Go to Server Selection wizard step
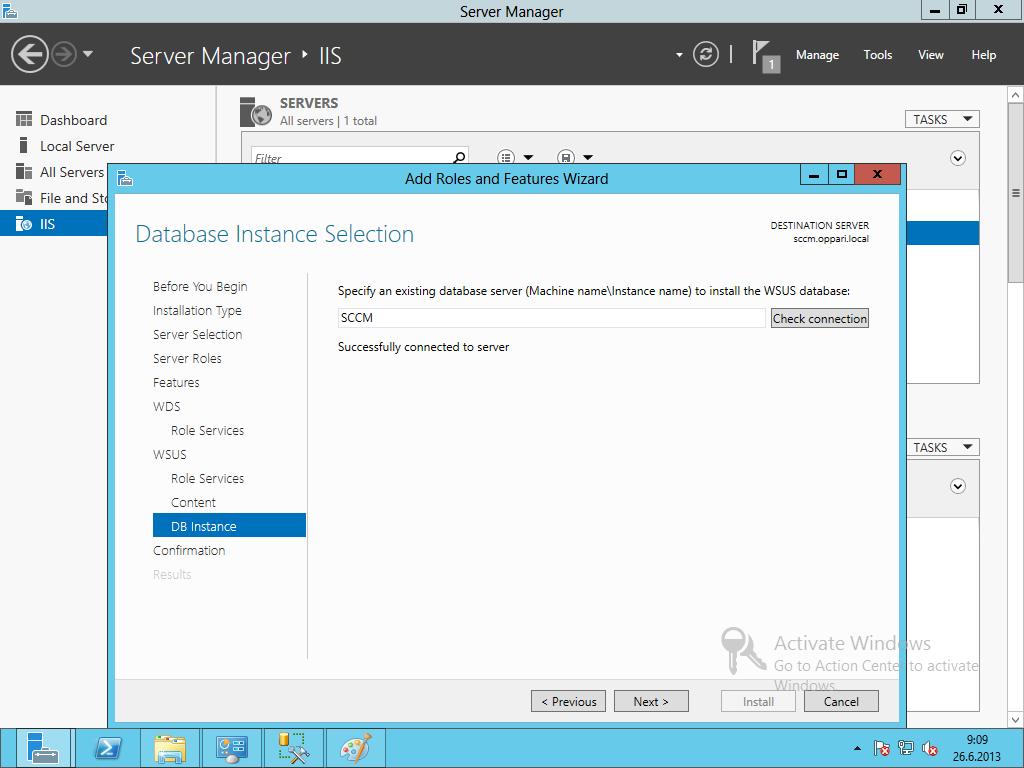This screenshot has height=768, width=1024. coord(197,334)
